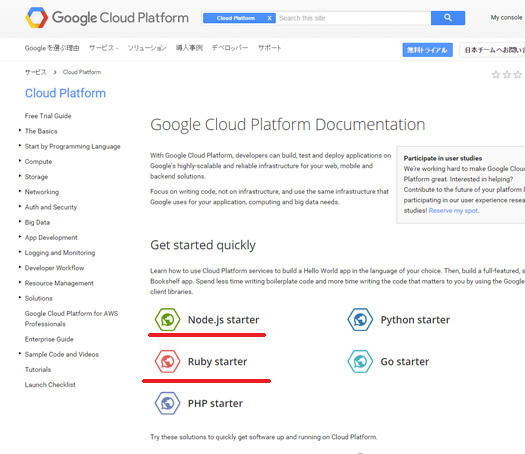Image resolution: width=525 pixels, height=454 pixels.
Task: Click the 日本チームへお問い合わせ button
Action: pos(493,50)
